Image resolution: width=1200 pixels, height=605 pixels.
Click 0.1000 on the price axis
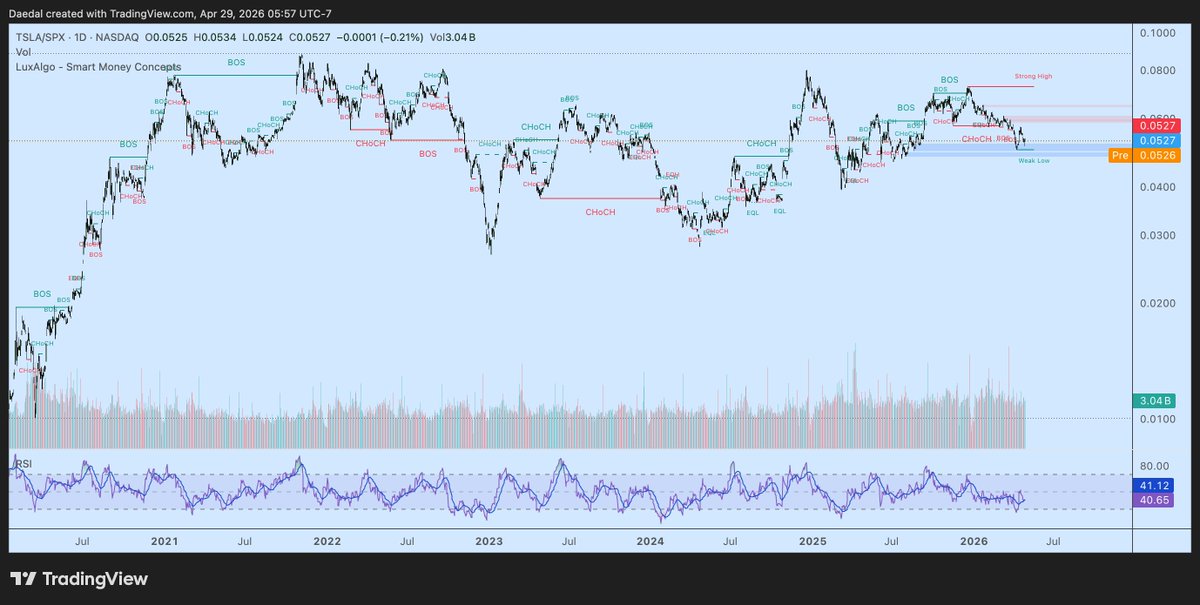coord(1156,34)
